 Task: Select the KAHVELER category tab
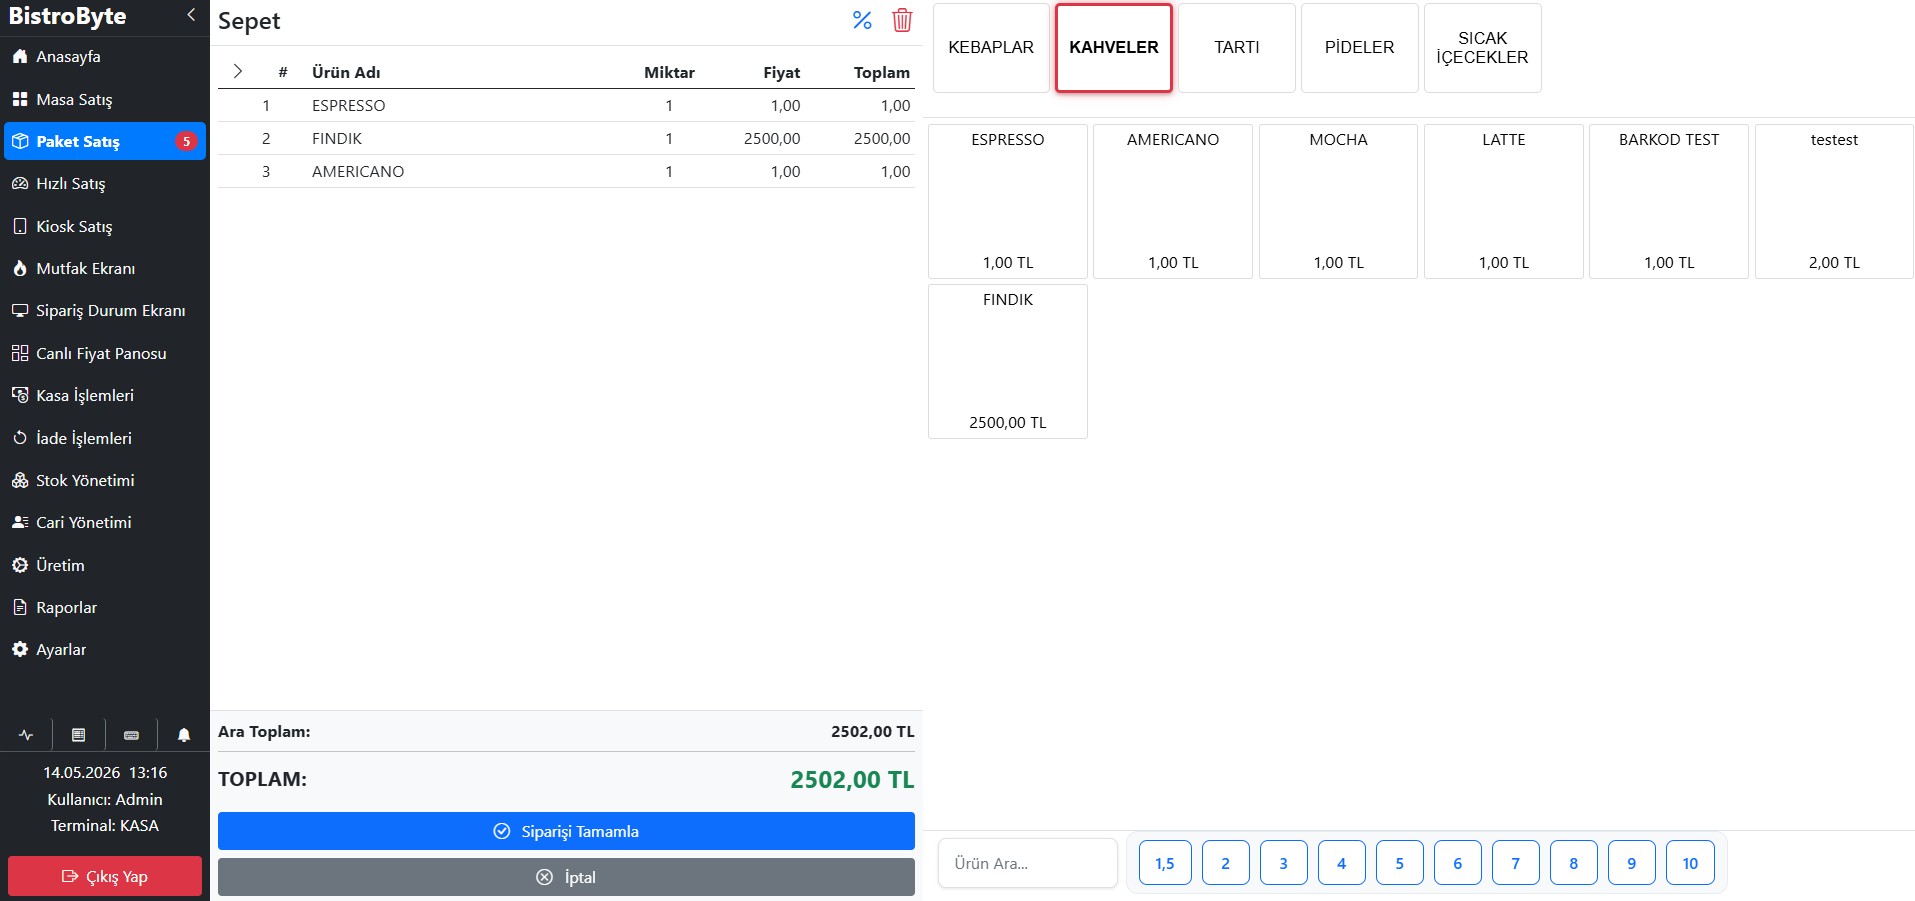[1114, 48]
